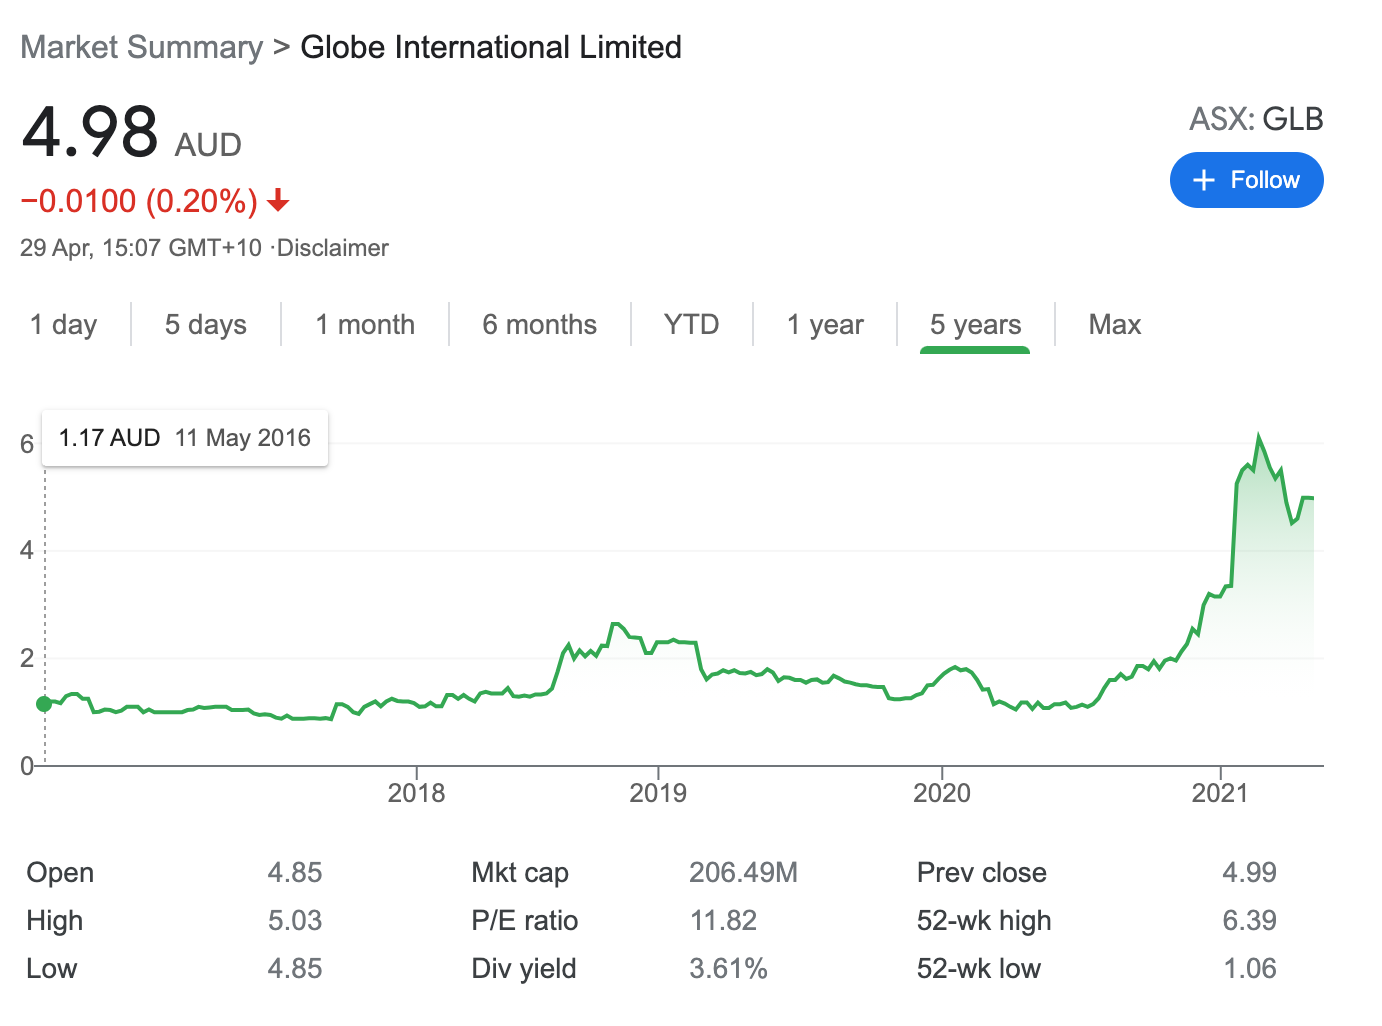Click the 2019 x-axis label
1382x1026 pixels.
[x=658, y=793]
